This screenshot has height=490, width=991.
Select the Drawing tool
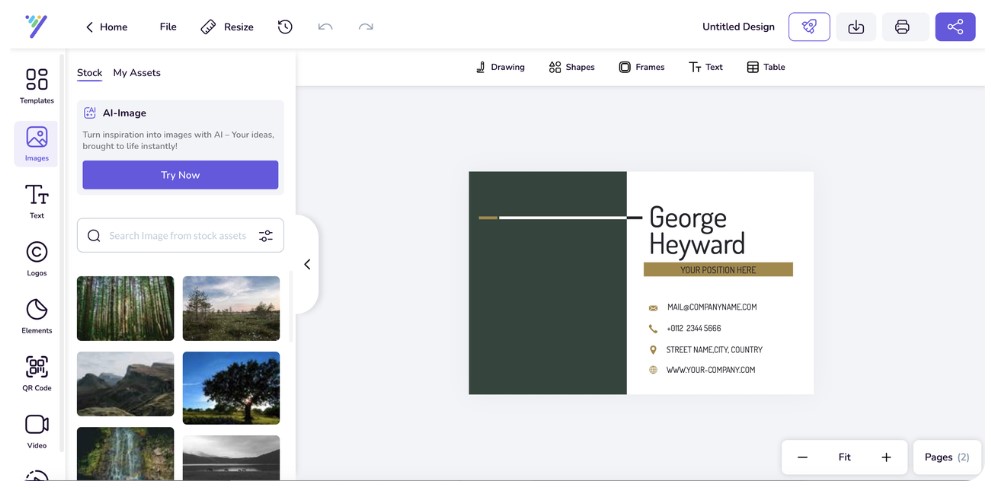click(500, 67)
